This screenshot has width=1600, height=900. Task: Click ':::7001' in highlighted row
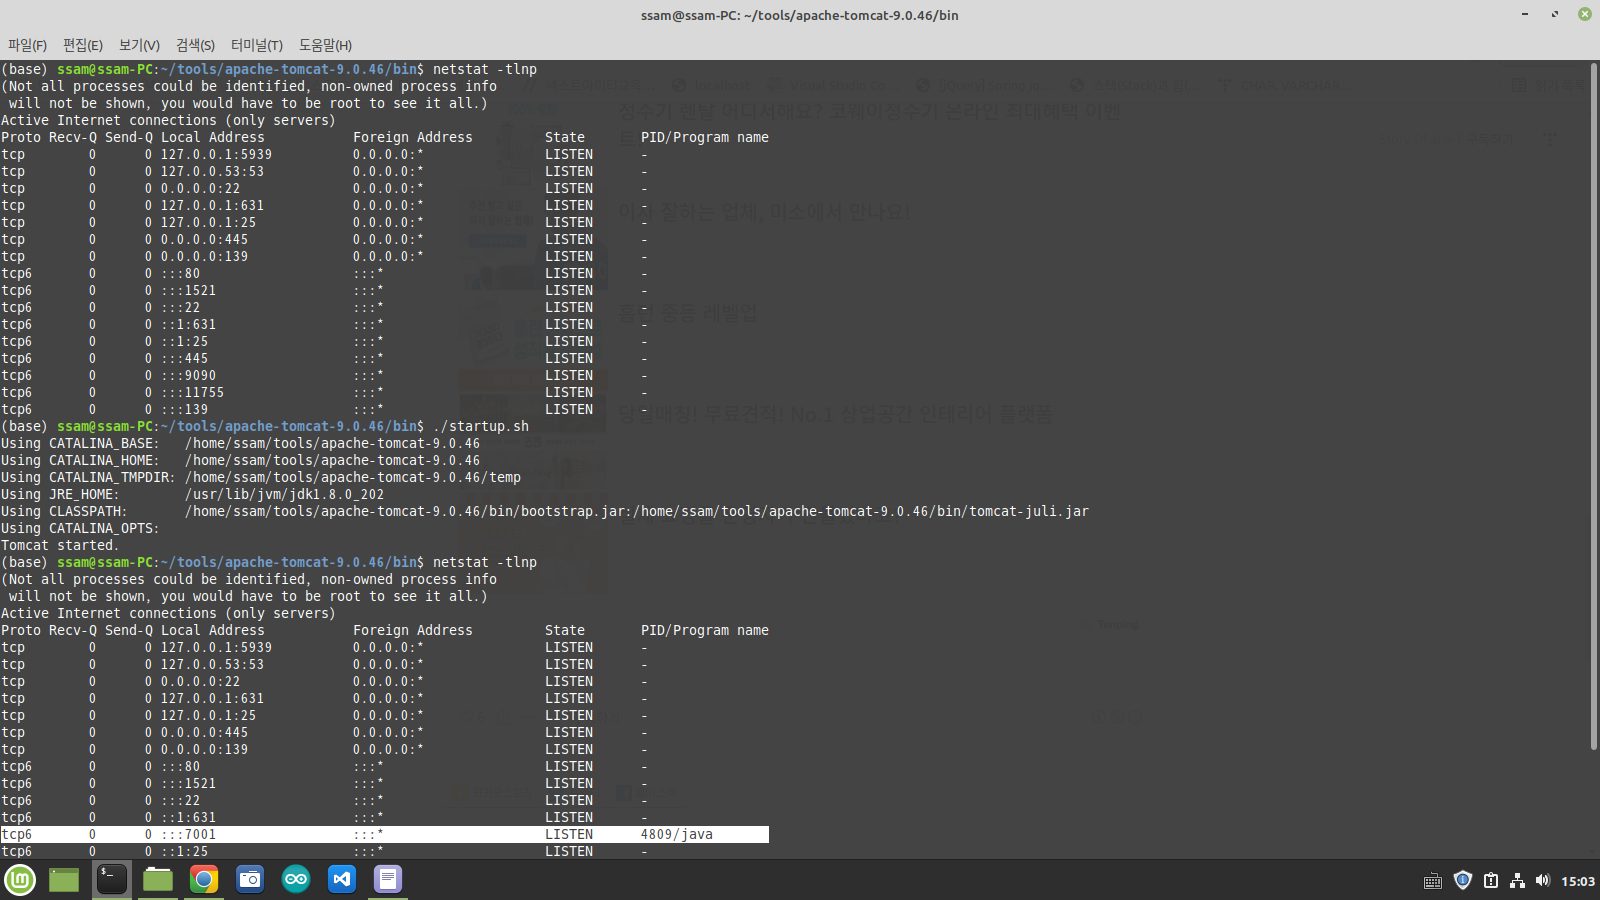pyautogui.click(x=188, y=834)
